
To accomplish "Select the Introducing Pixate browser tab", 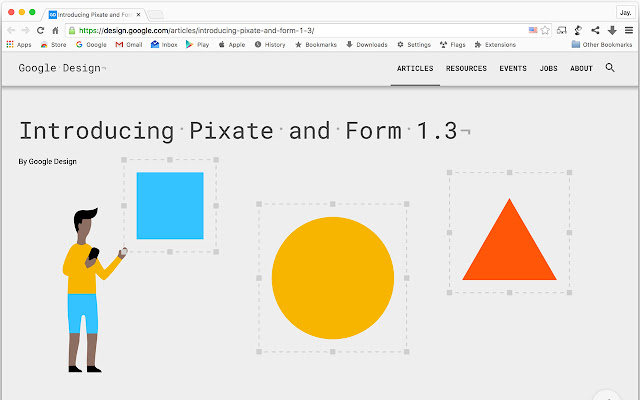I will coord(96,14).
